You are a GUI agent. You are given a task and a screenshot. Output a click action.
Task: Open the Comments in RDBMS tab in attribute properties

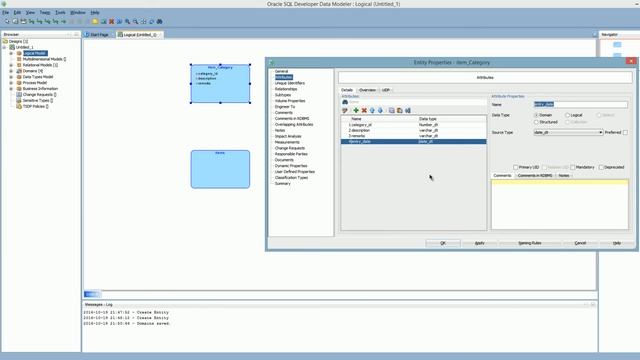[x=535, y=176]
